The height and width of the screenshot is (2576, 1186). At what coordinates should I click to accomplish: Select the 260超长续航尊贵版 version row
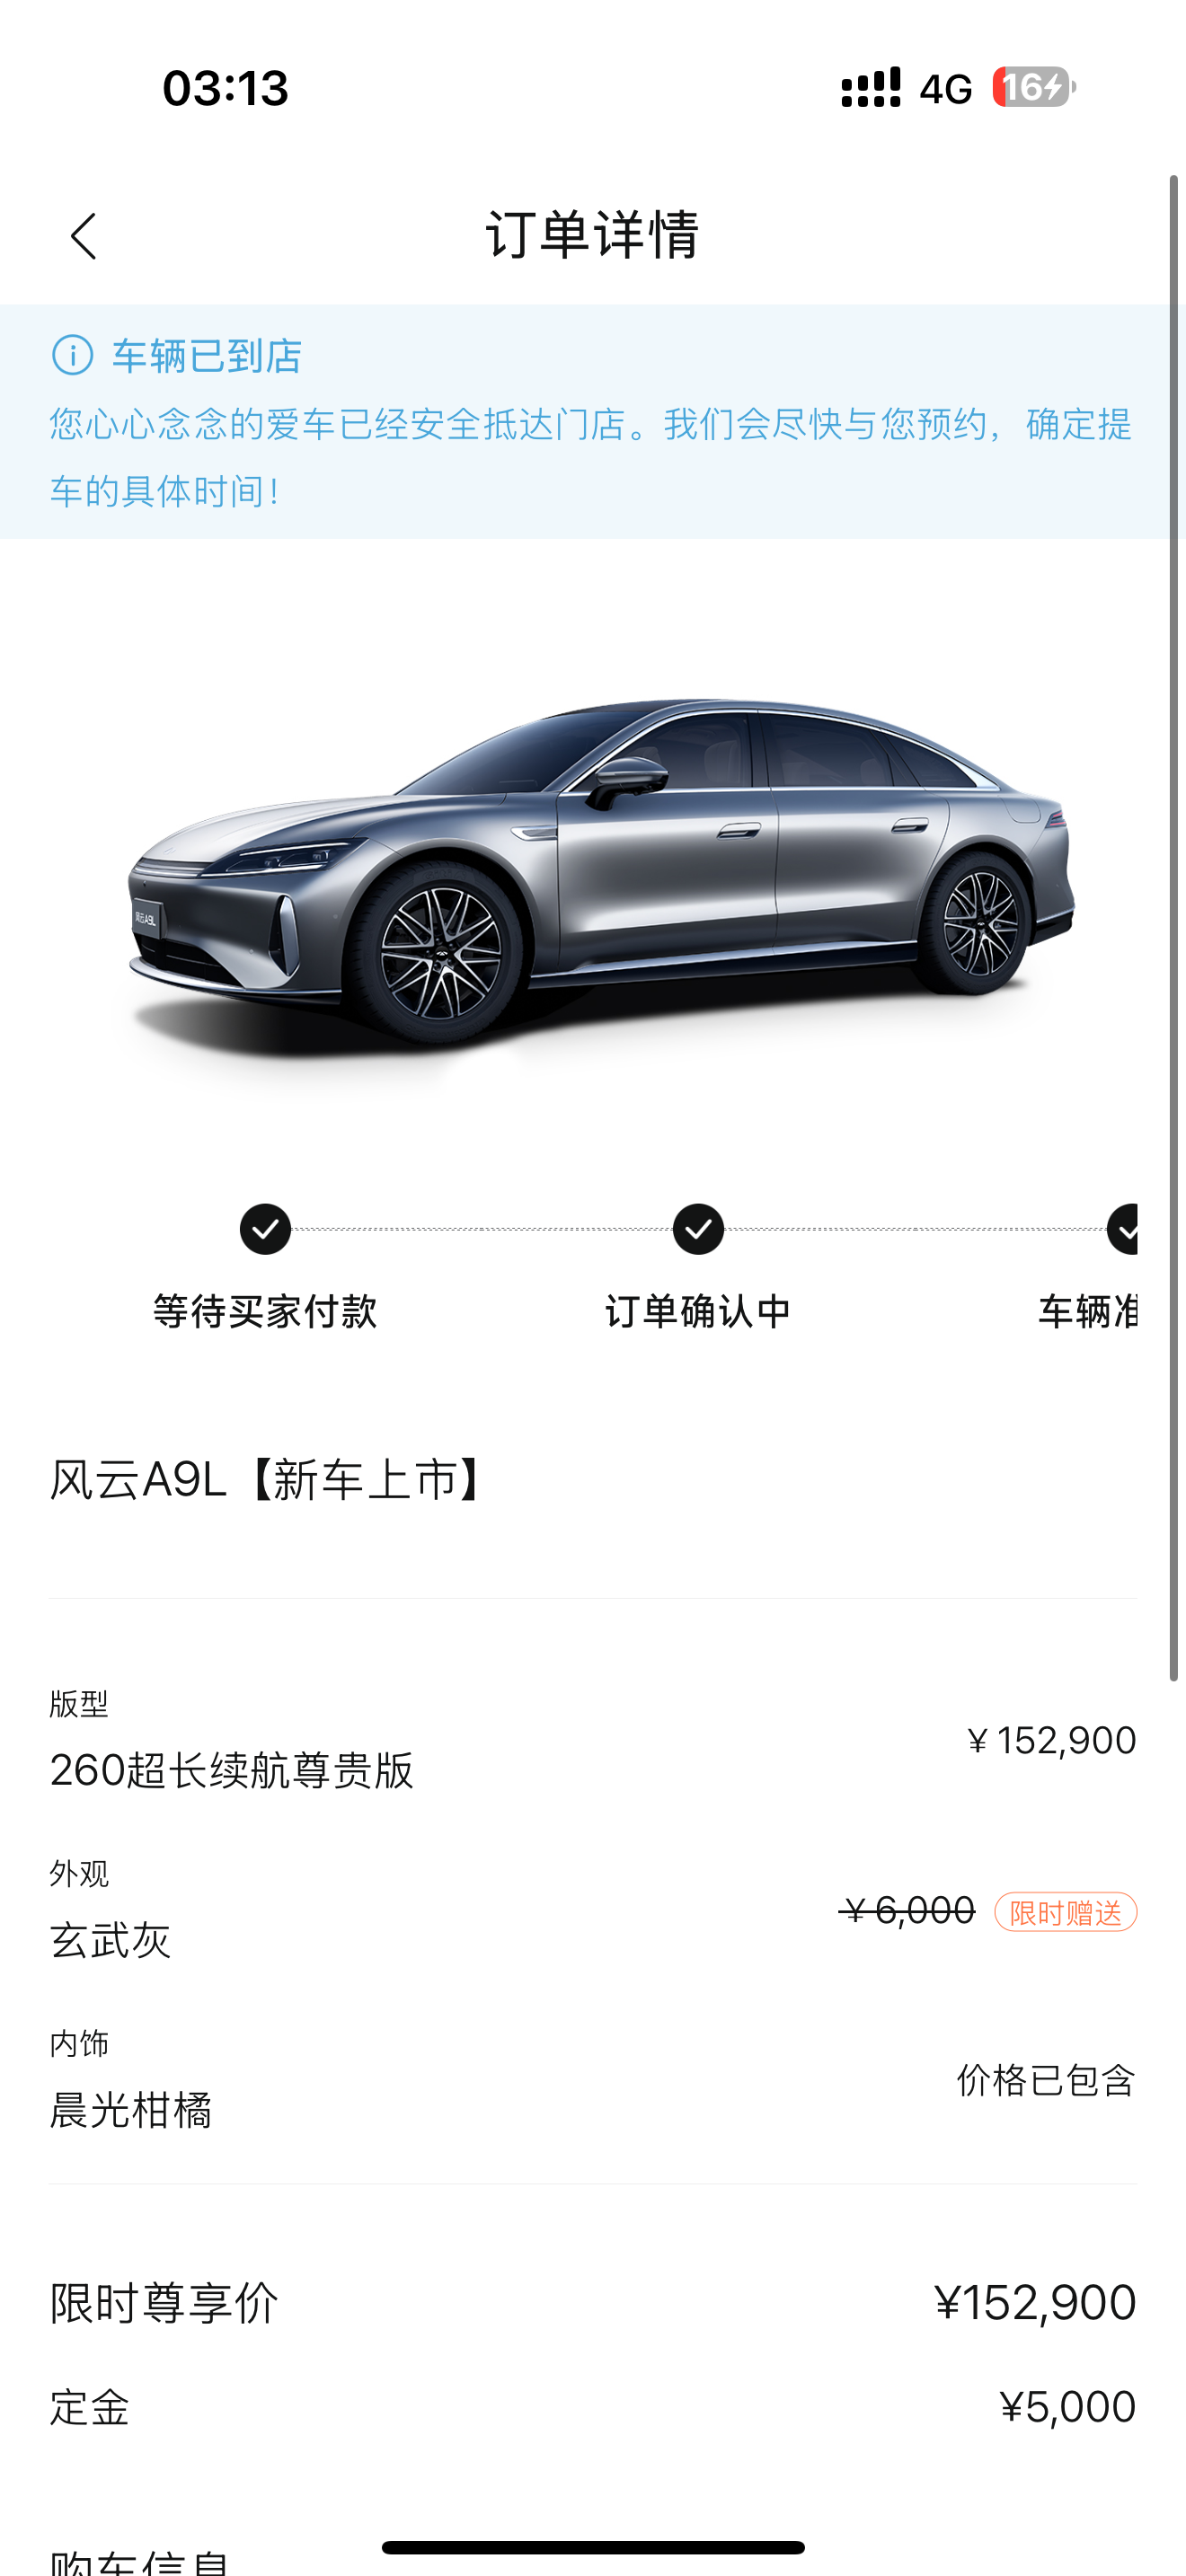pyautogui.click(x=593, y=1742)
